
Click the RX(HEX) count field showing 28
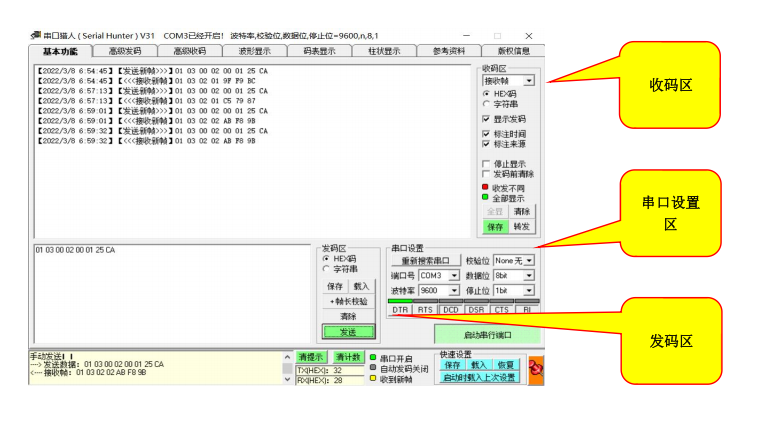tap(330, 380)
